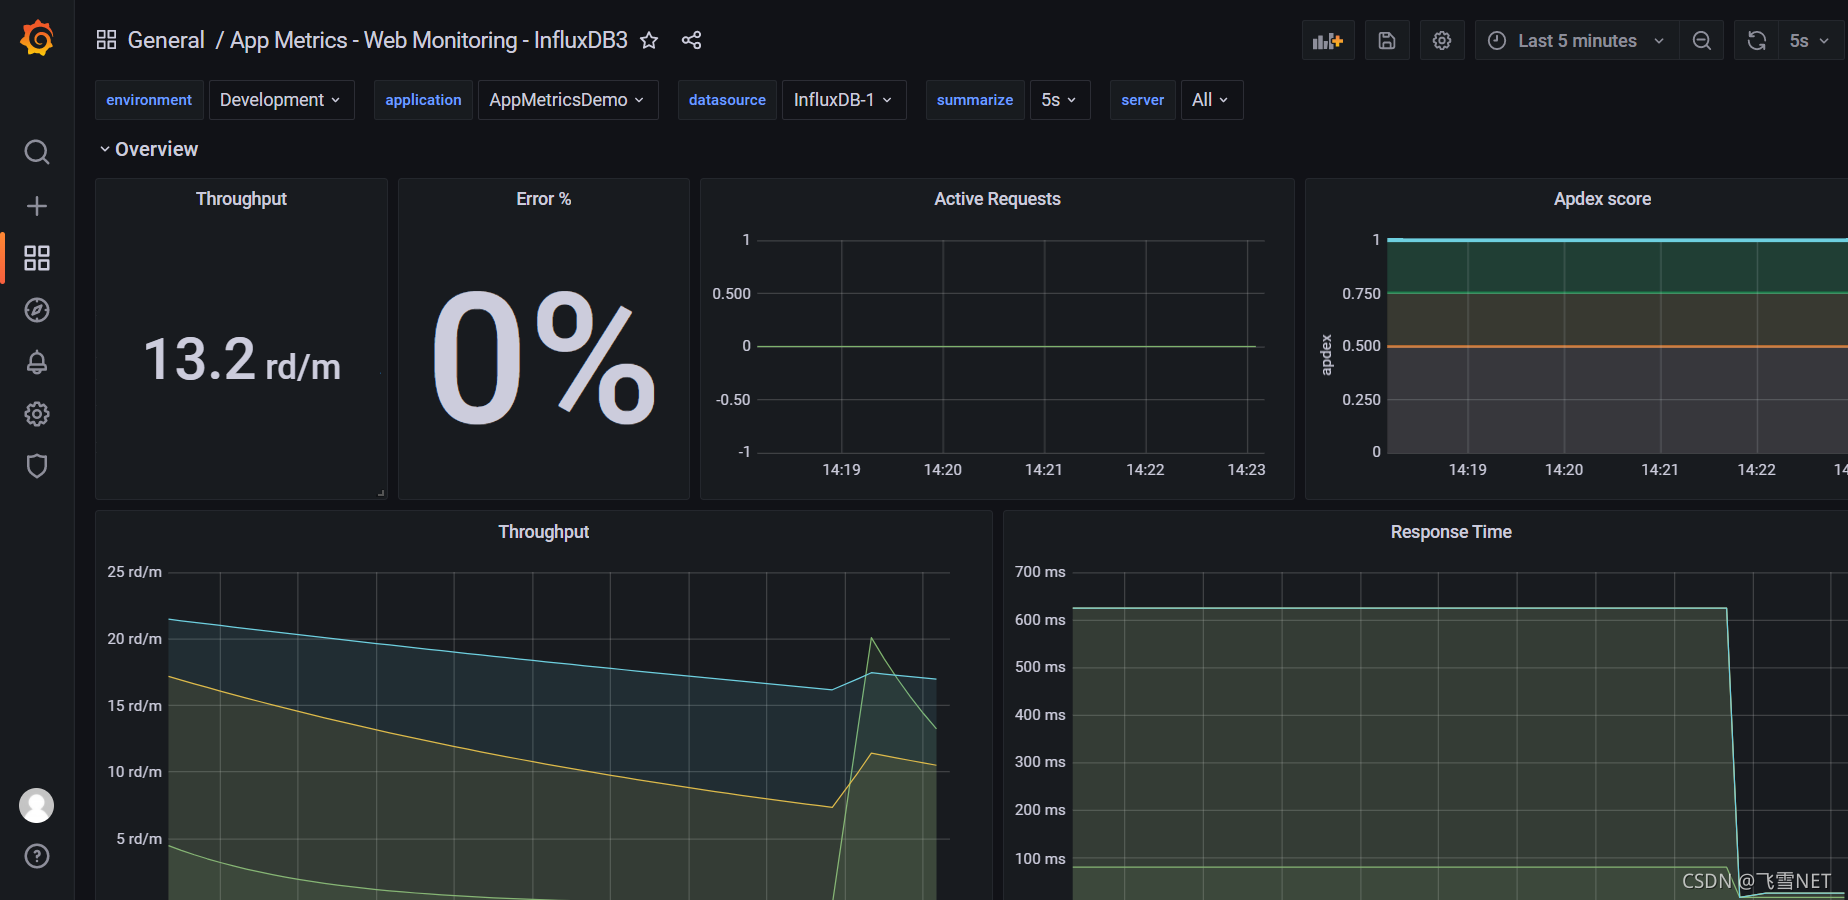The width and height of the screenshot is (1848, 900).
Task: Open the Last 5 minutes time picker
Action: coord(1576,41)
